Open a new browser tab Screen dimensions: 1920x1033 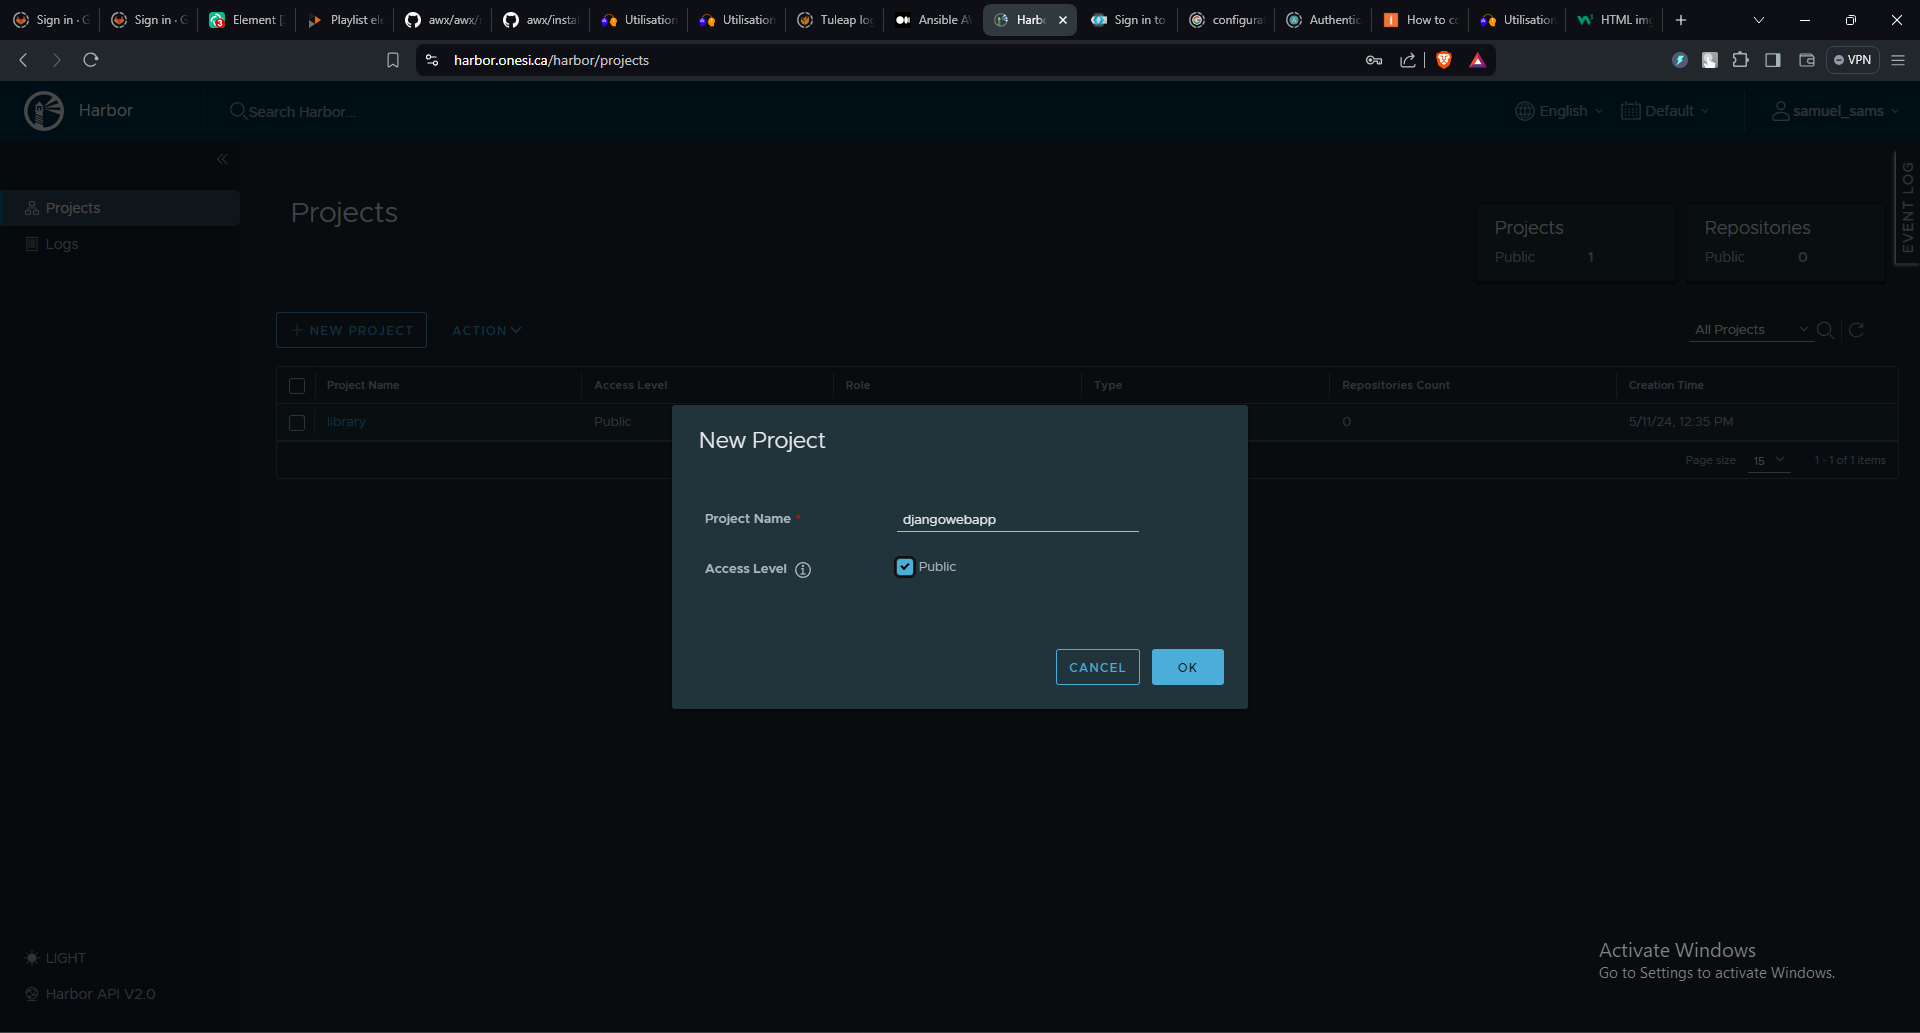(x=1681, y=20)
